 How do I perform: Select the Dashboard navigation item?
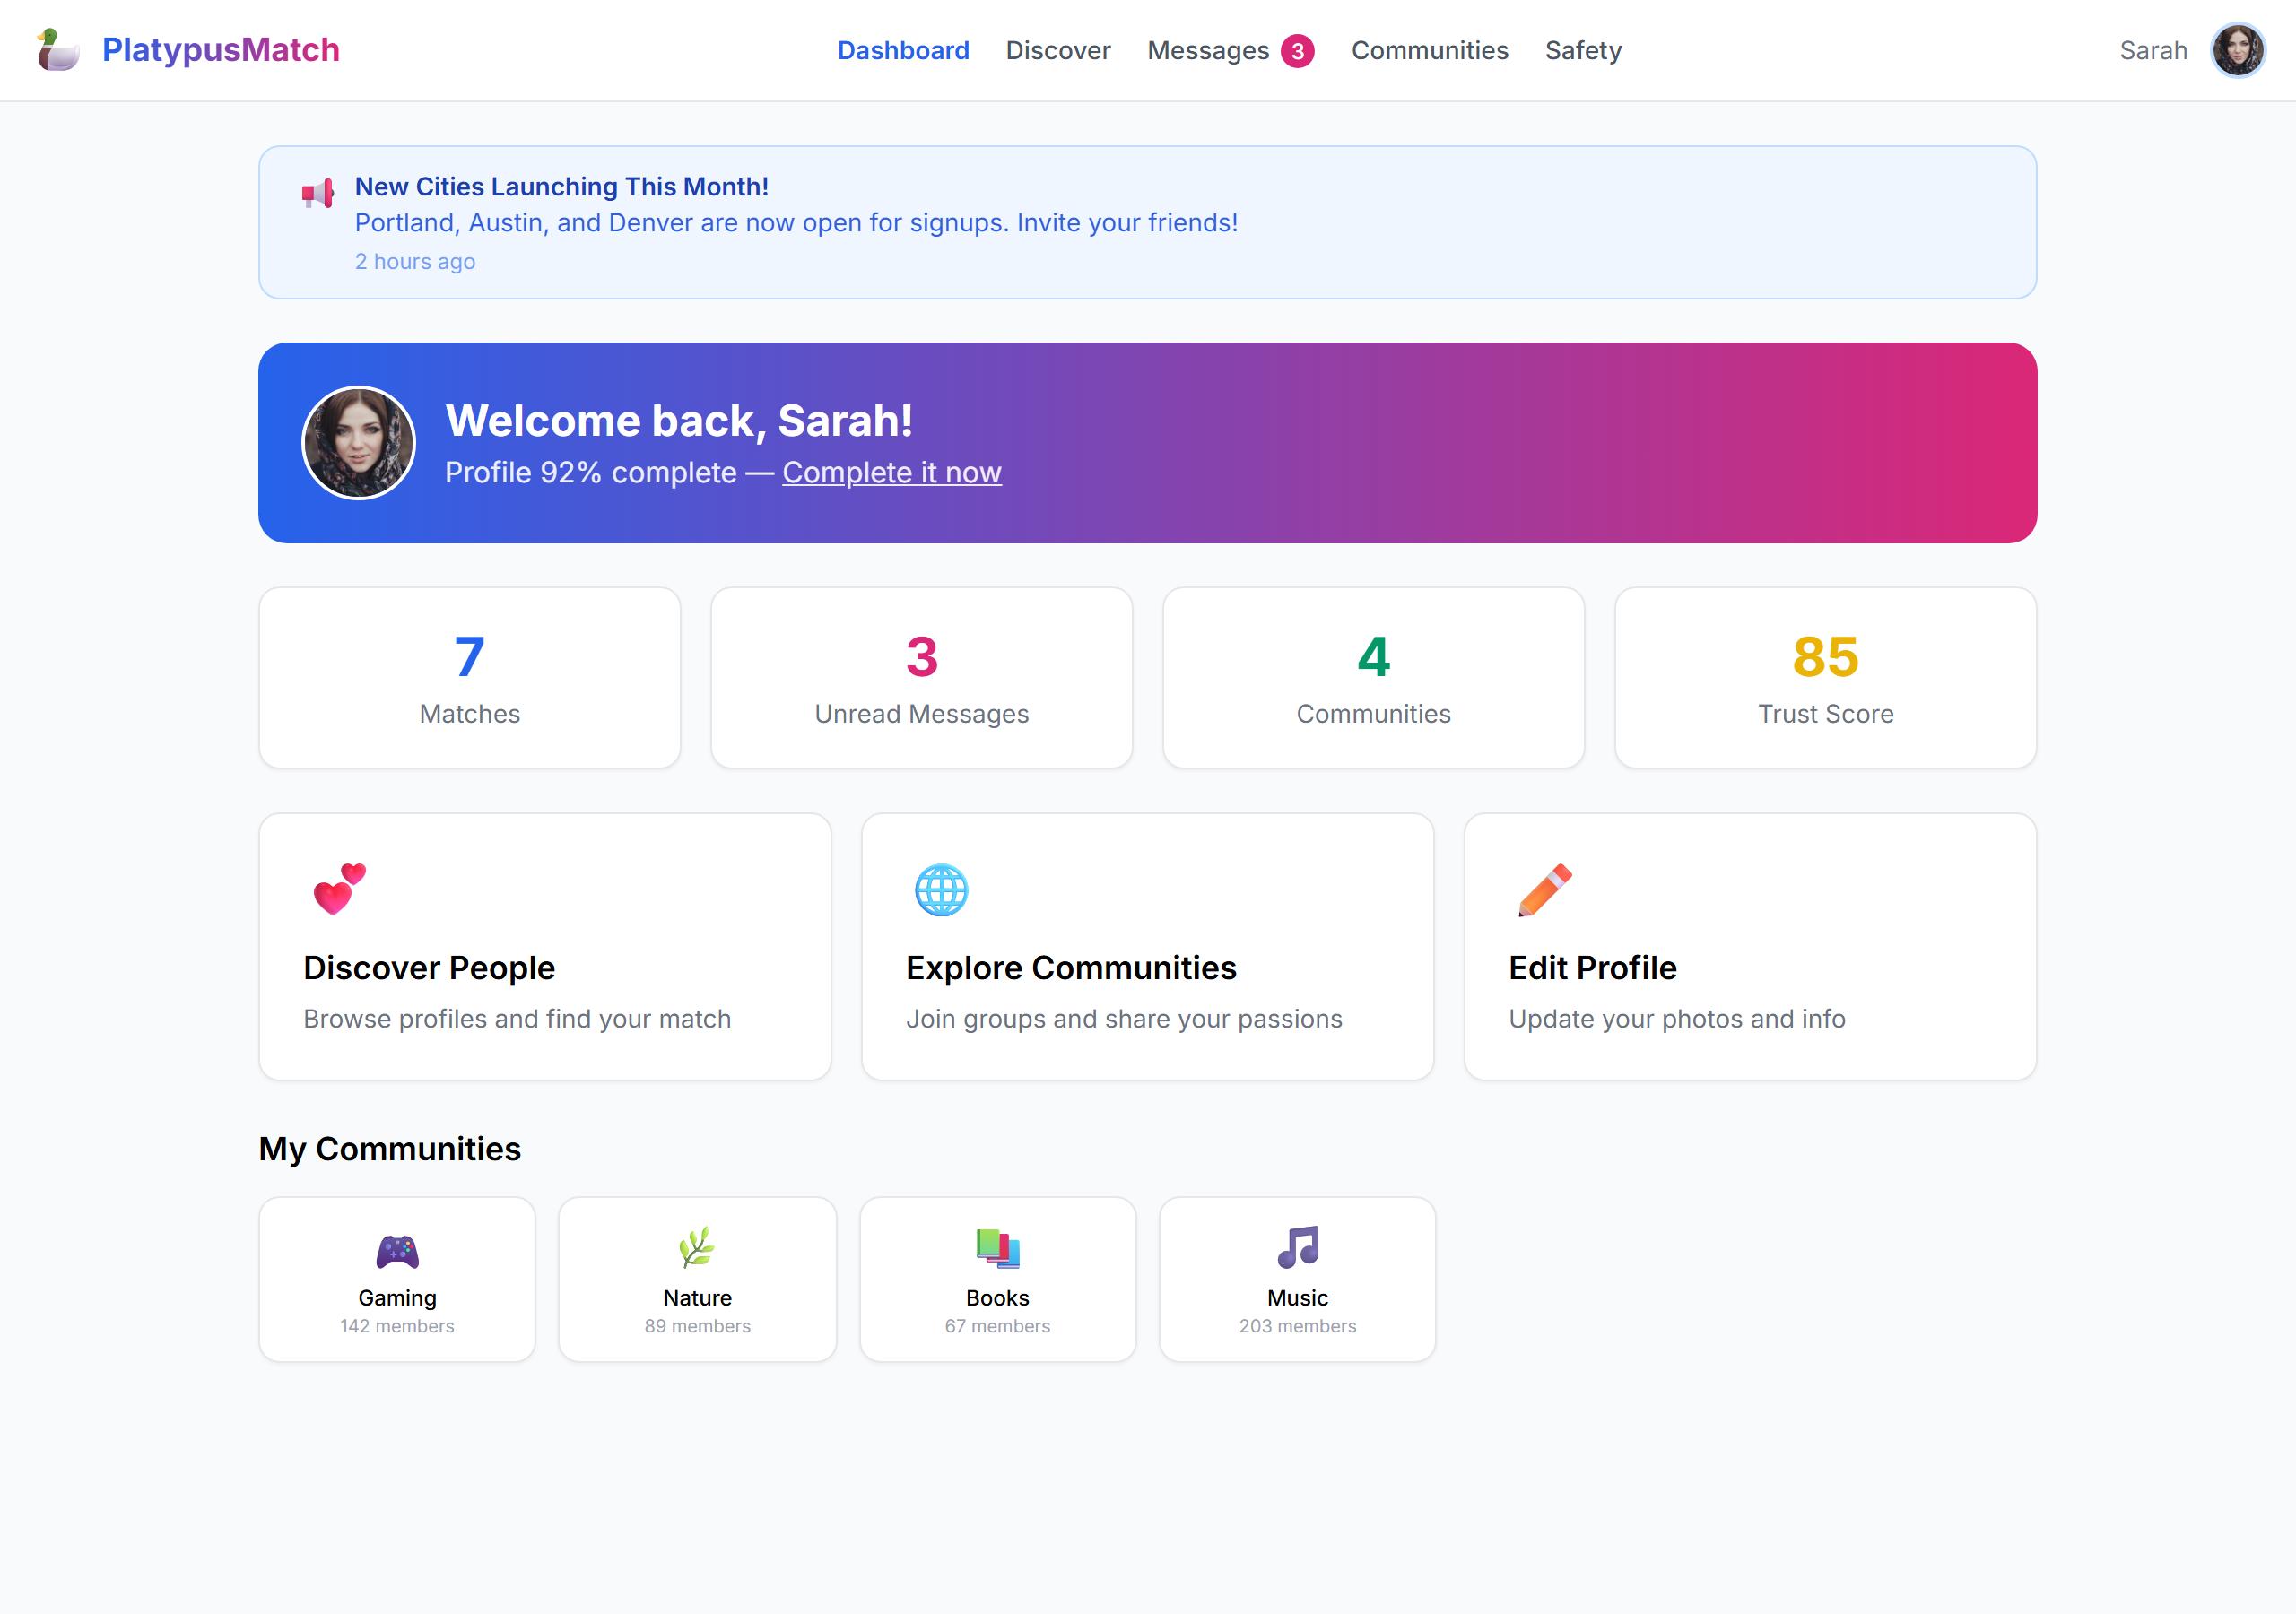click(903, 51)
